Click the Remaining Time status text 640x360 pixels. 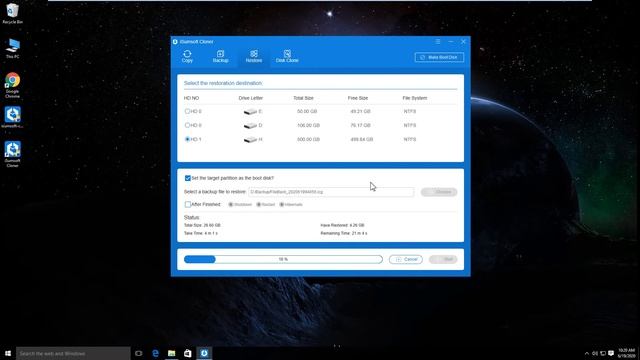coord(344,233)
